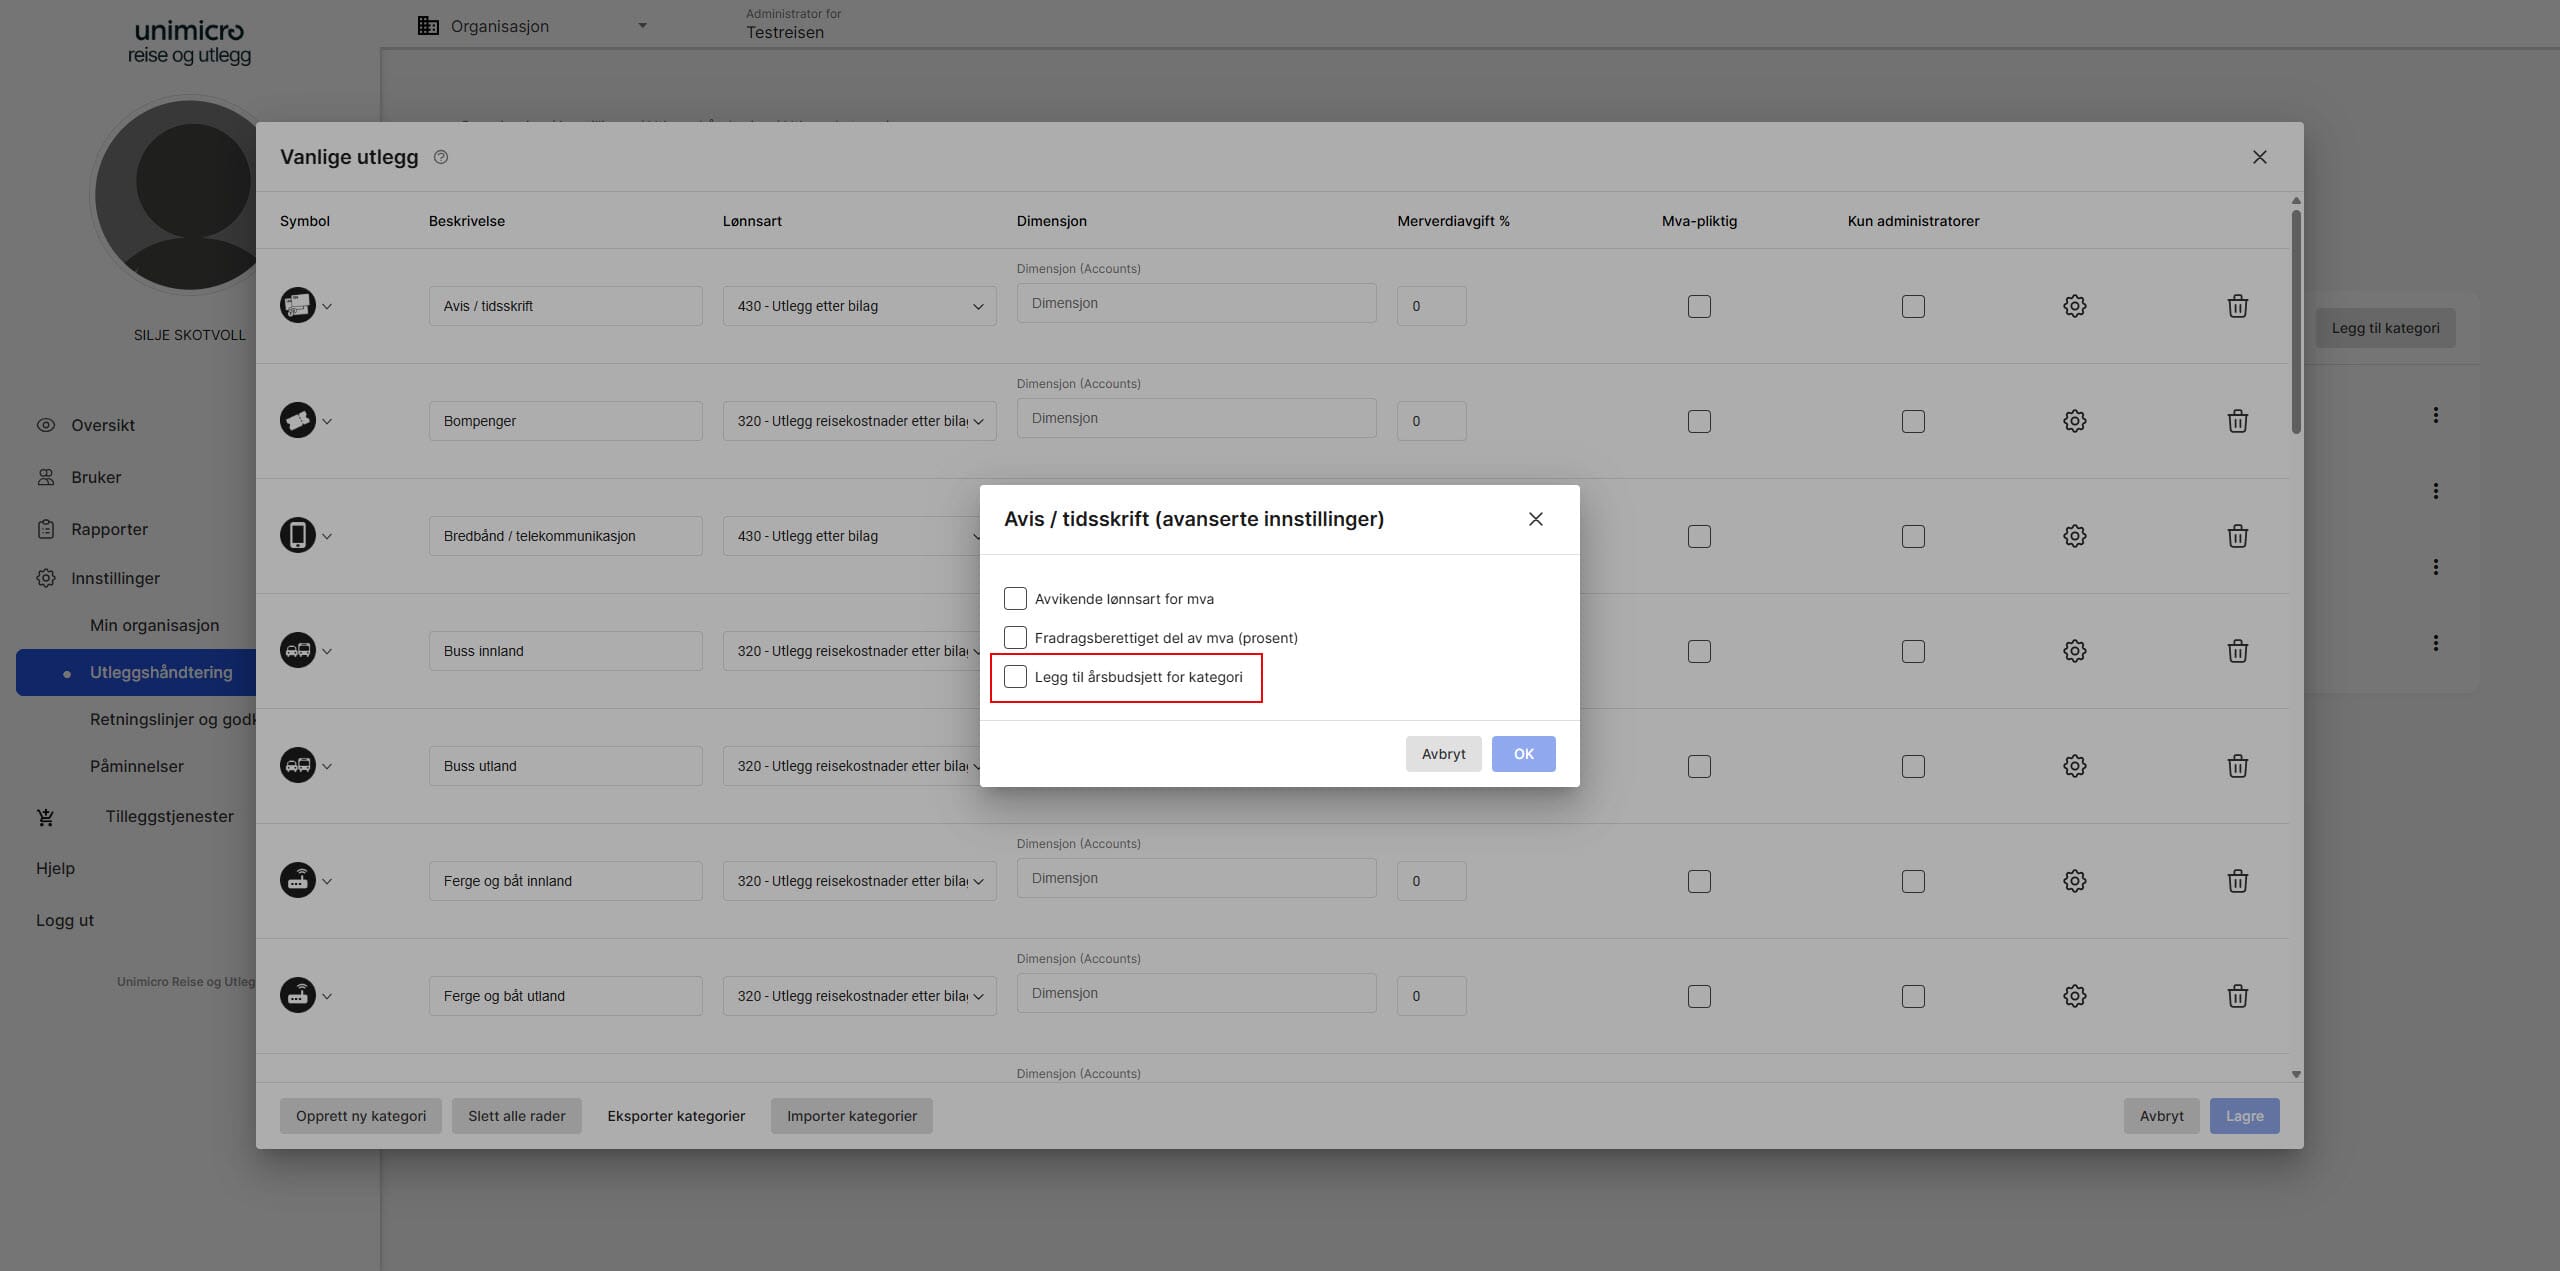Close the avanserte innstillinger dialog with X

point(1535,519)
